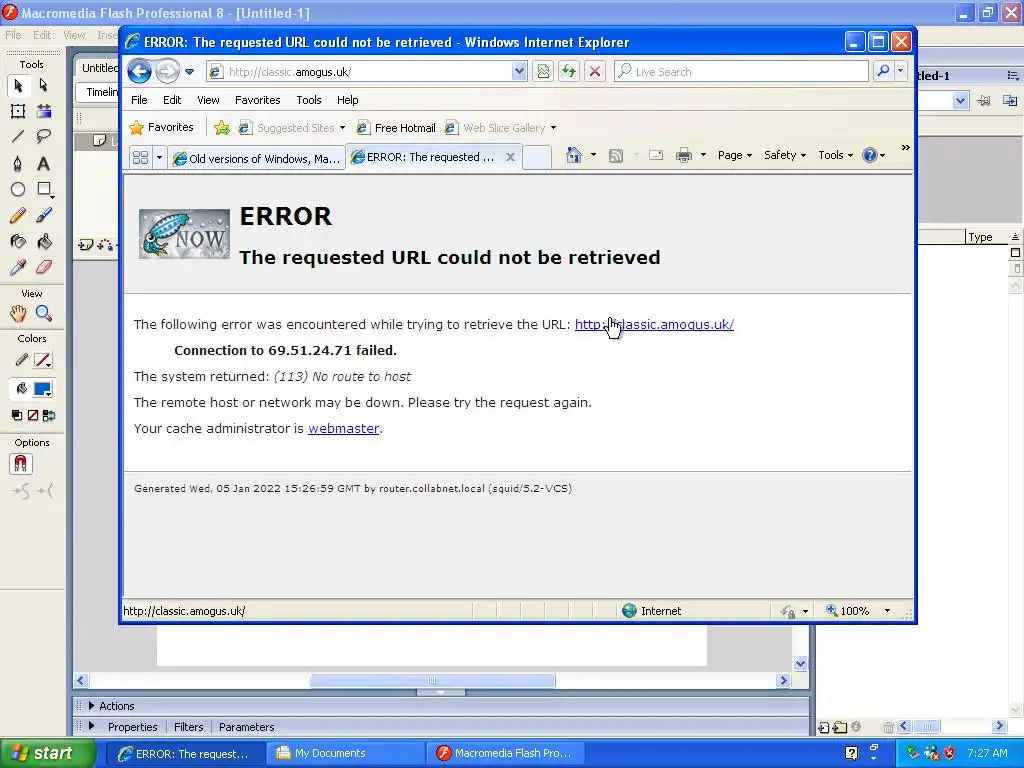Open the address bar URL dropdown
Screen dimensions: 1024x768
pyautogui.click(x=519, y=71)
